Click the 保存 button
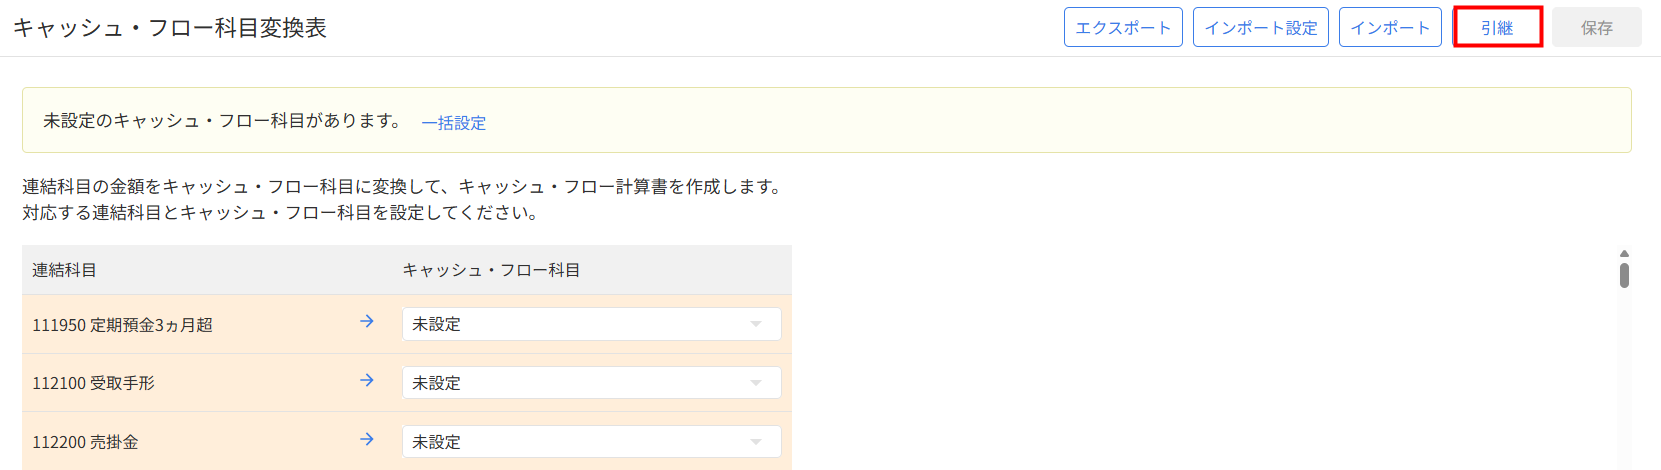The image size is (1661, 470). pos(1596,27)
